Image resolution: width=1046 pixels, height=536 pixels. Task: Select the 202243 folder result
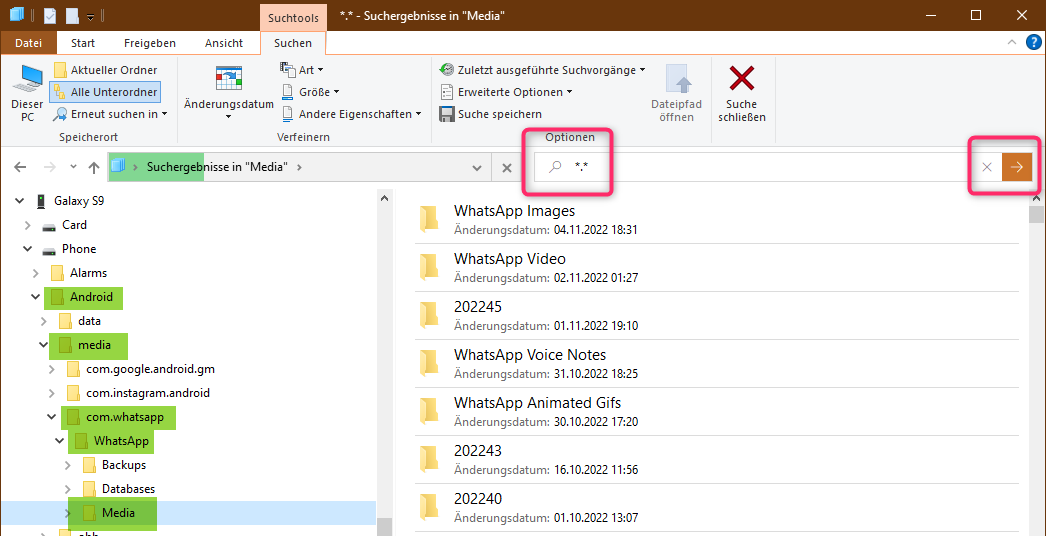coord(717,459)
